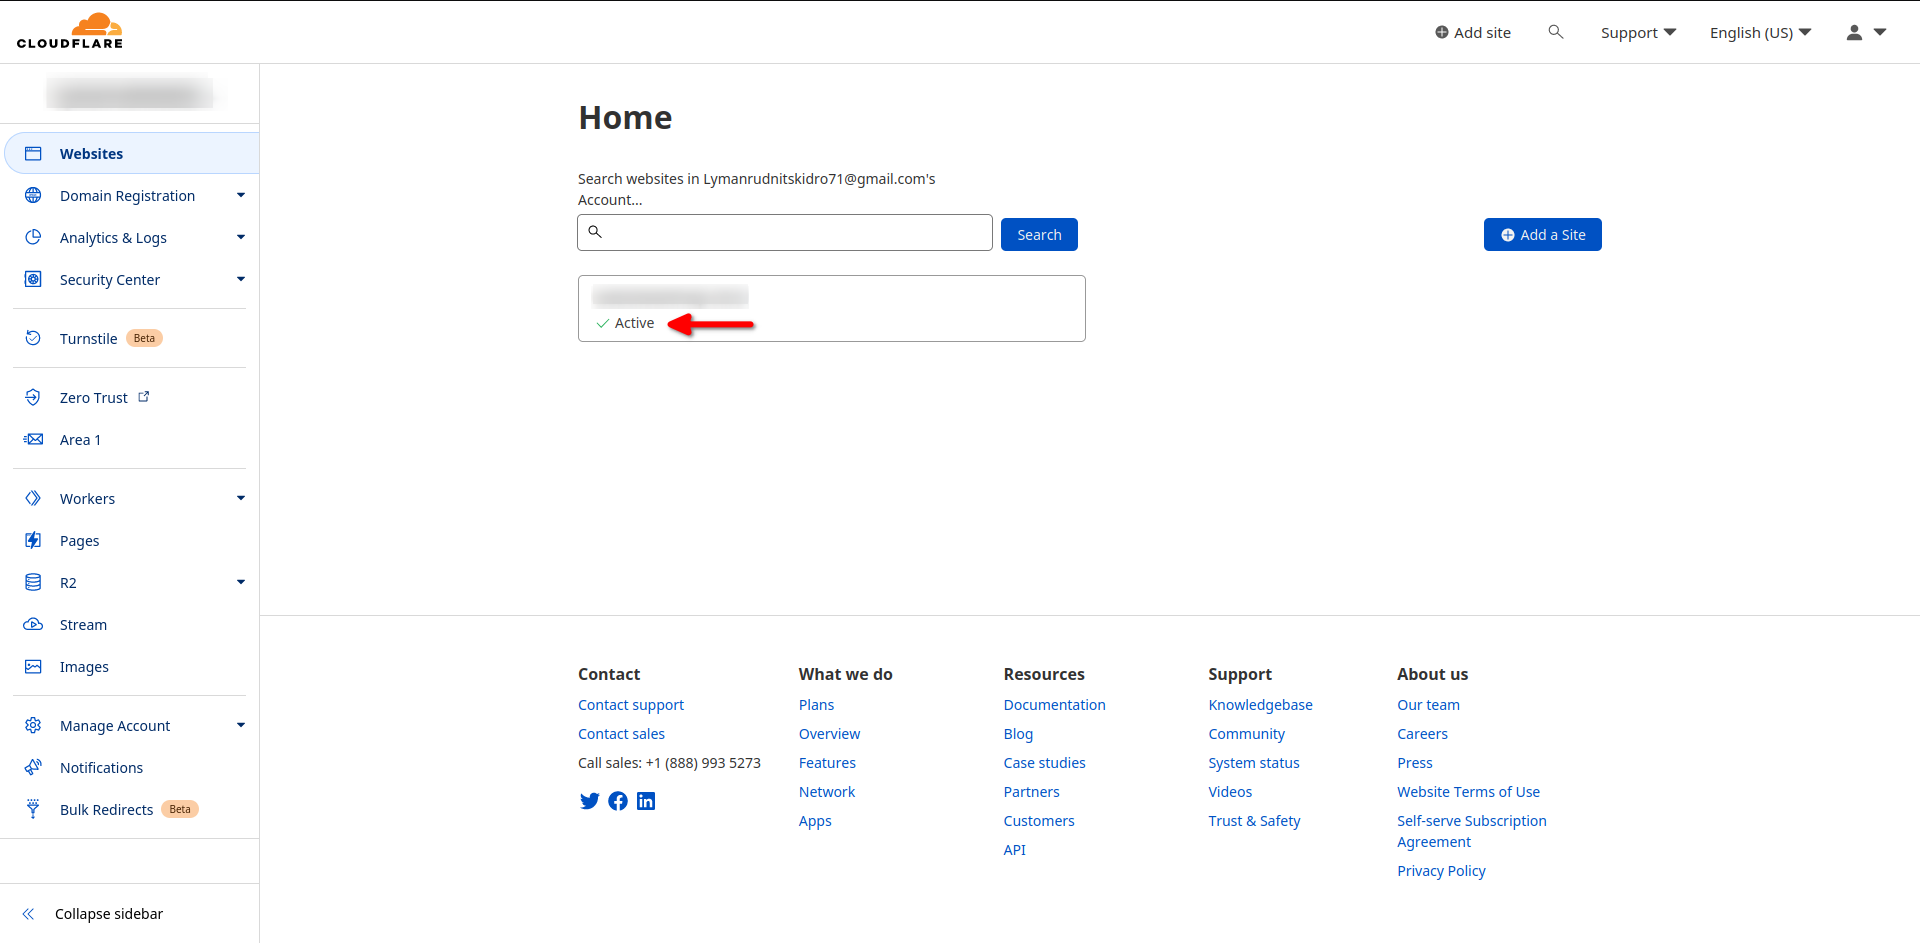Open the user profile icon menu
Screen dimensions: 1920x943
coord(1854,32)
